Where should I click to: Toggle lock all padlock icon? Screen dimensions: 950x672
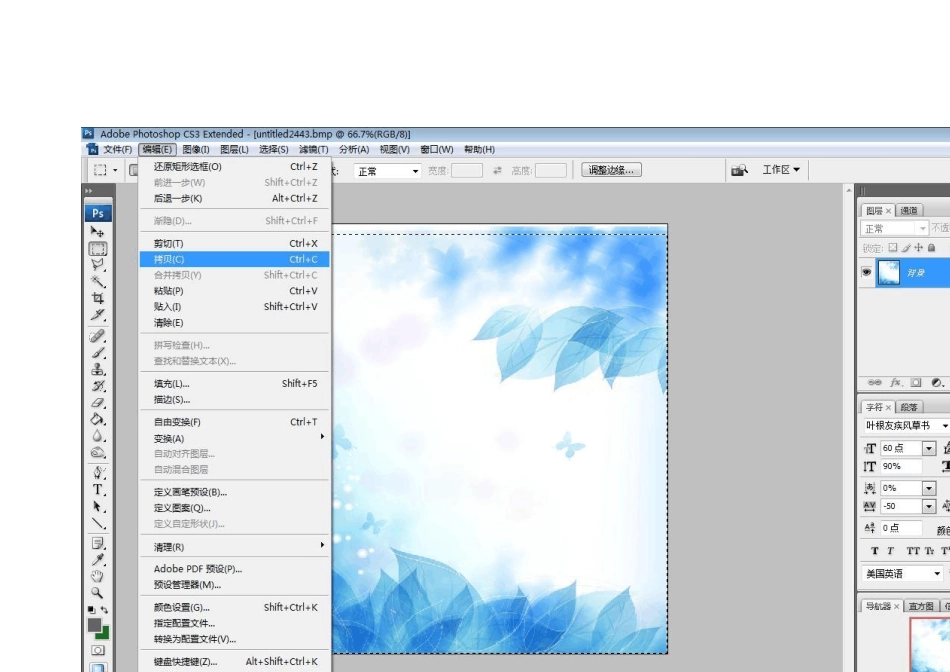pyautogui.click(x=932, y=247)
